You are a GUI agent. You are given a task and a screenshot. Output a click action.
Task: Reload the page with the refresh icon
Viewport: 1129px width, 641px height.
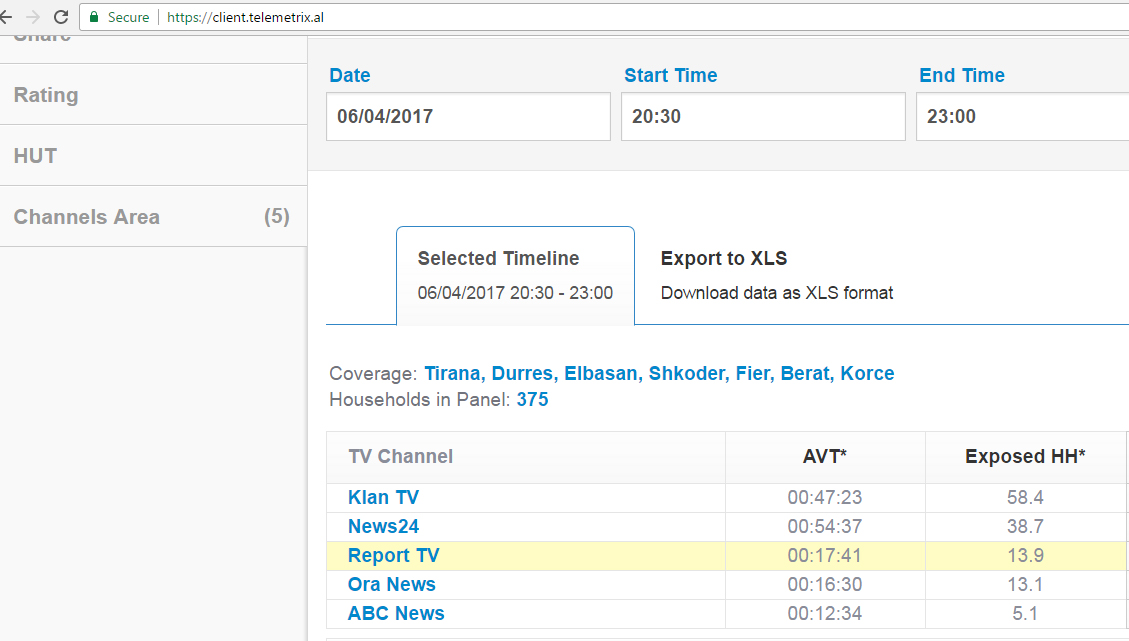coord(61,17)
